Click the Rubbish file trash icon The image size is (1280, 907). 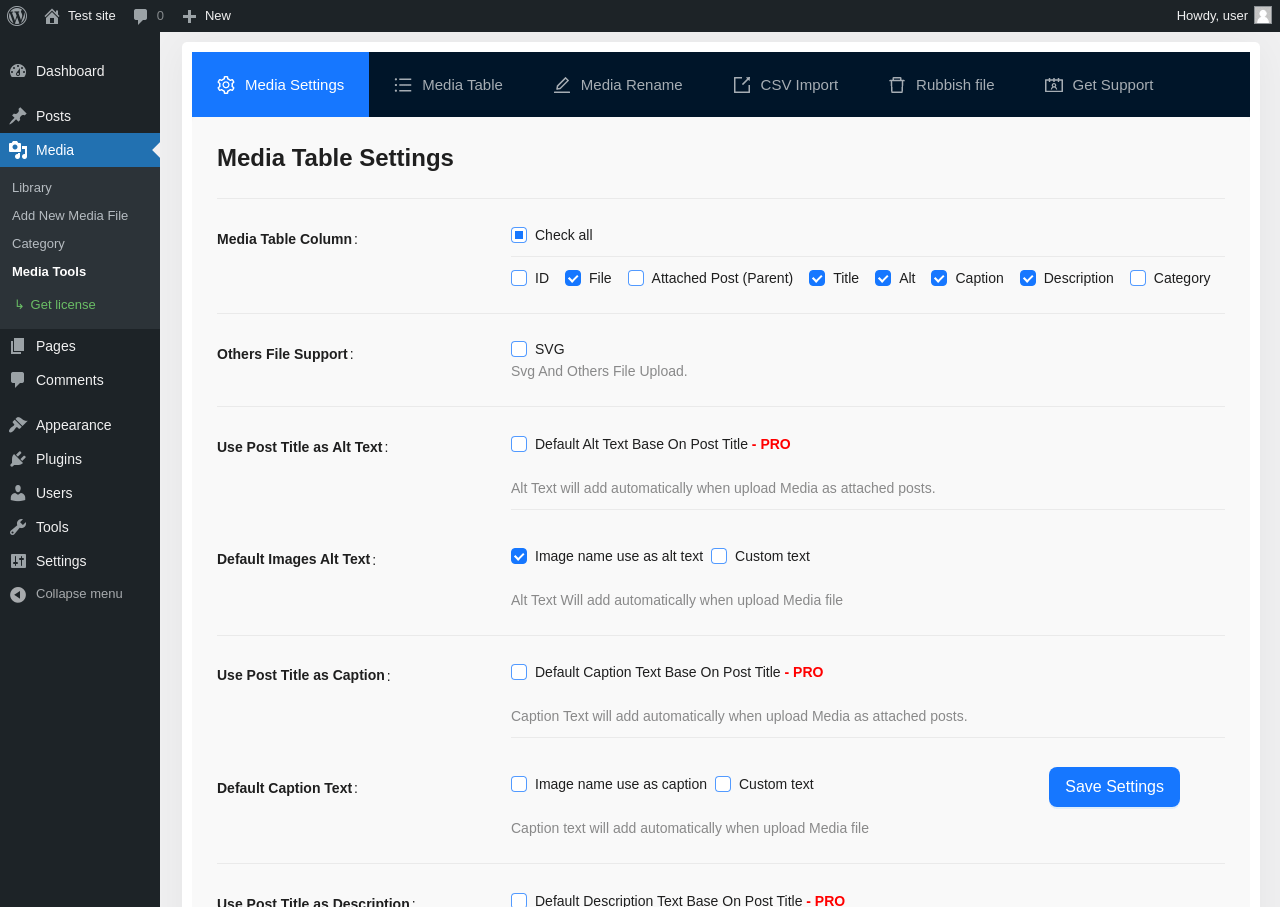pyautogui.click(x=897, y=85)
